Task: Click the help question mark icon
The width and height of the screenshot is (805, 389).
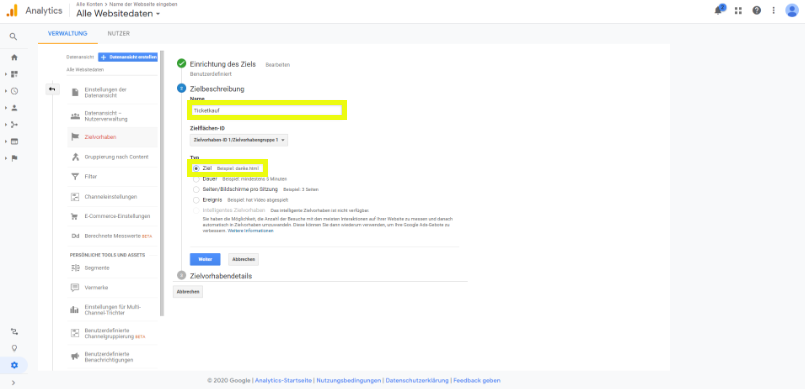Action: pyautogui.click(x=757, y=10)
